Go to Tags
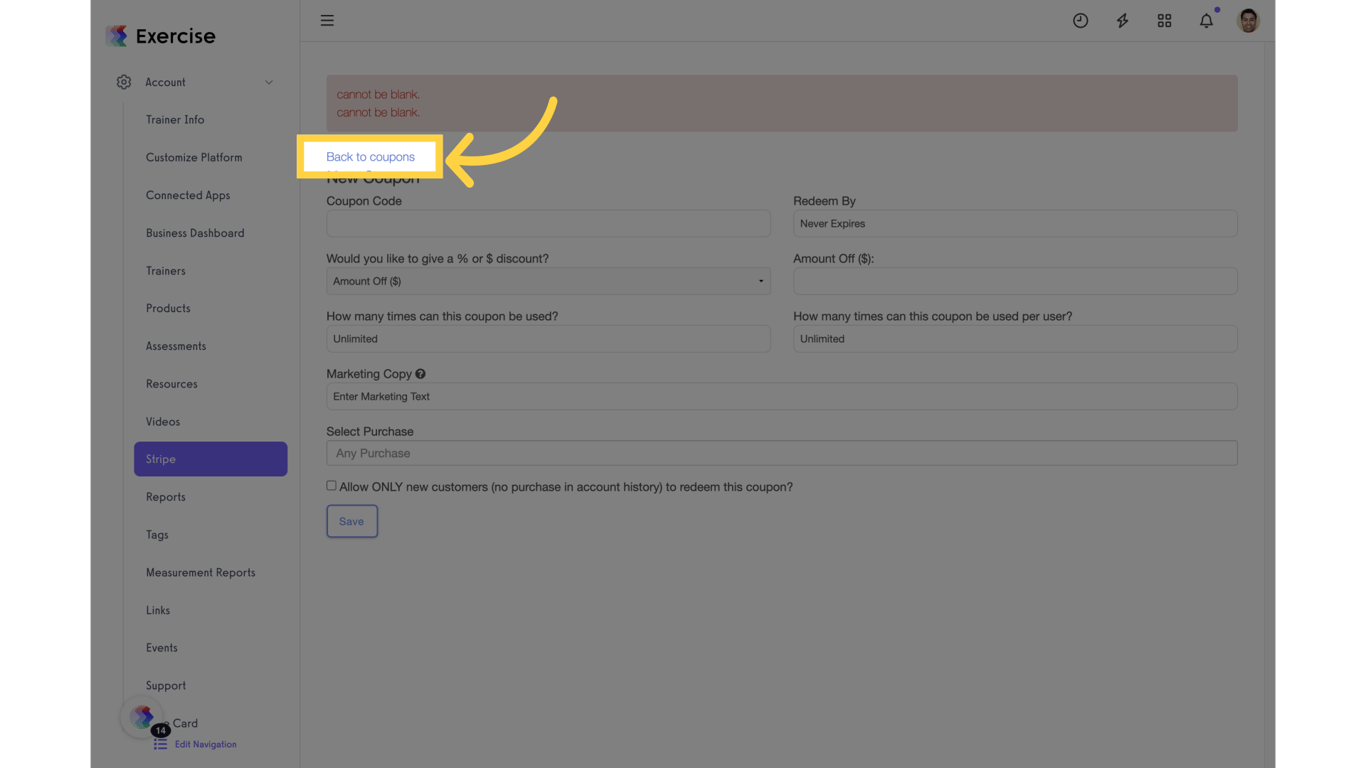 coord(157,535)
